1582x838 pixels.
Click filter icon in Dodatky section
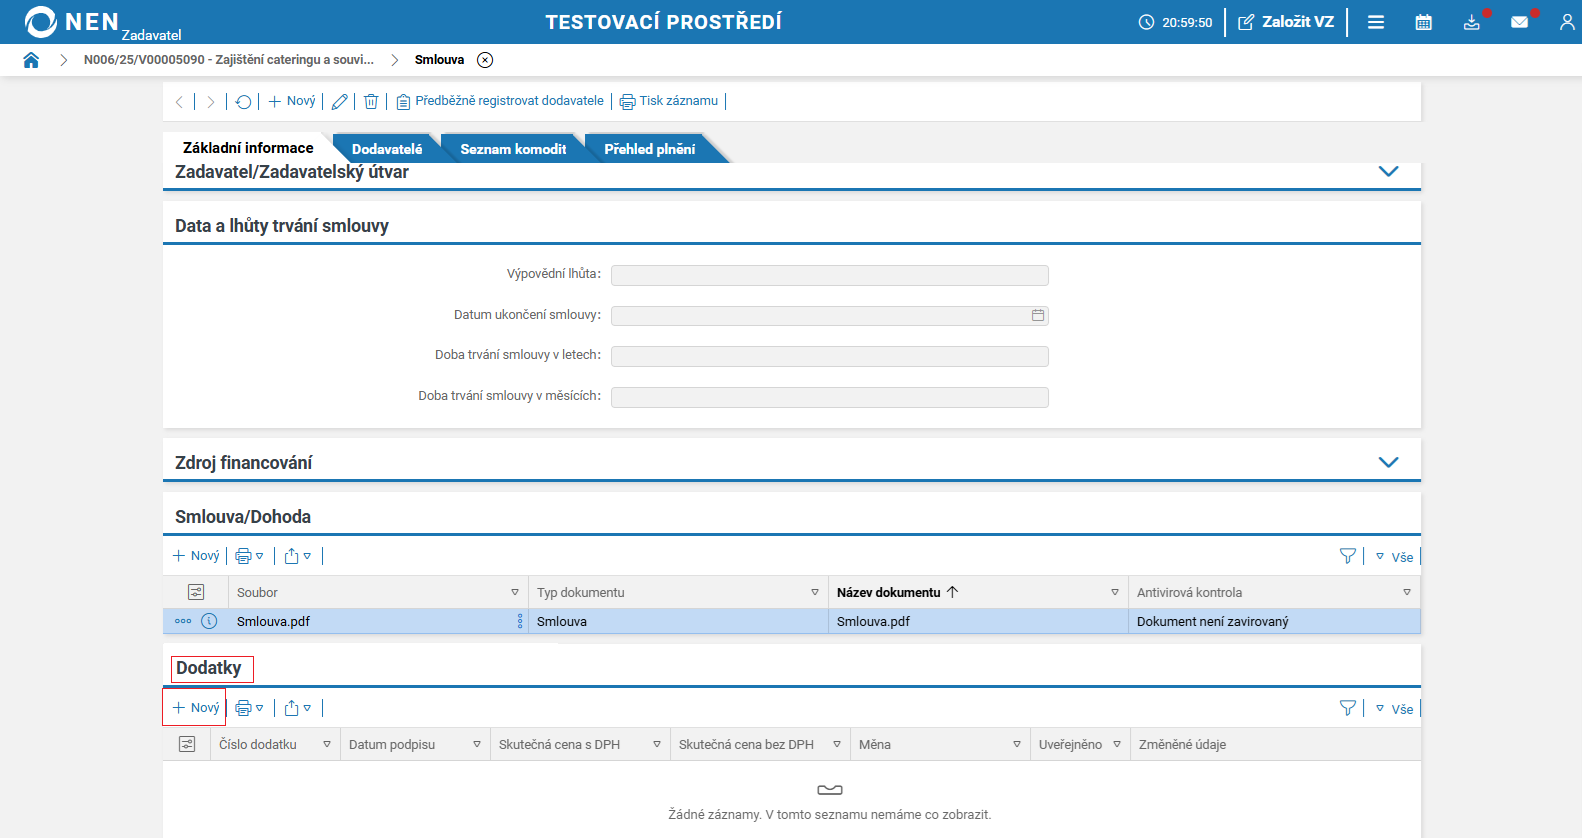tap(1347, 708)
